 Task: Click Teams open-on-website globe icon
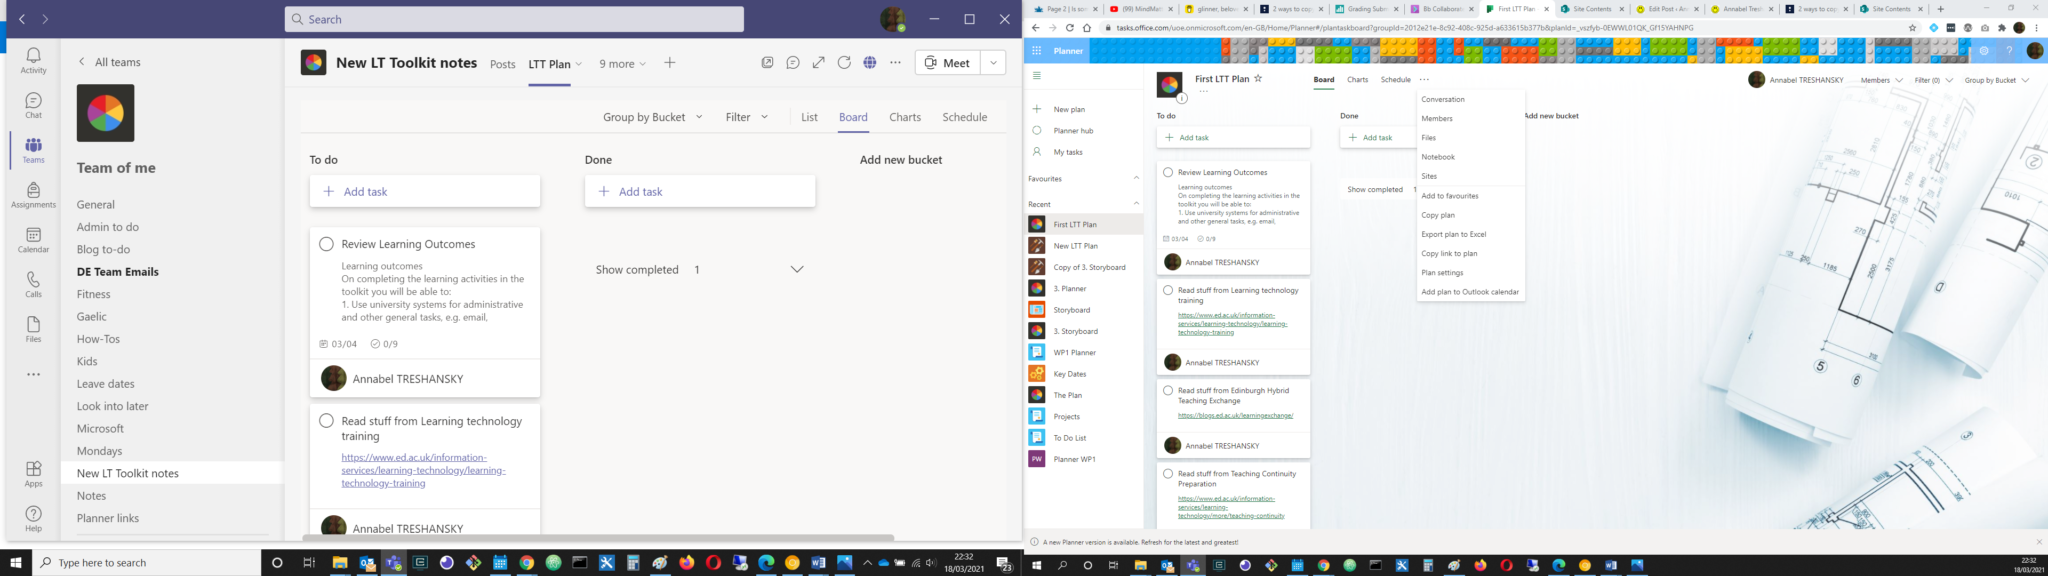(x=870, y=62)
